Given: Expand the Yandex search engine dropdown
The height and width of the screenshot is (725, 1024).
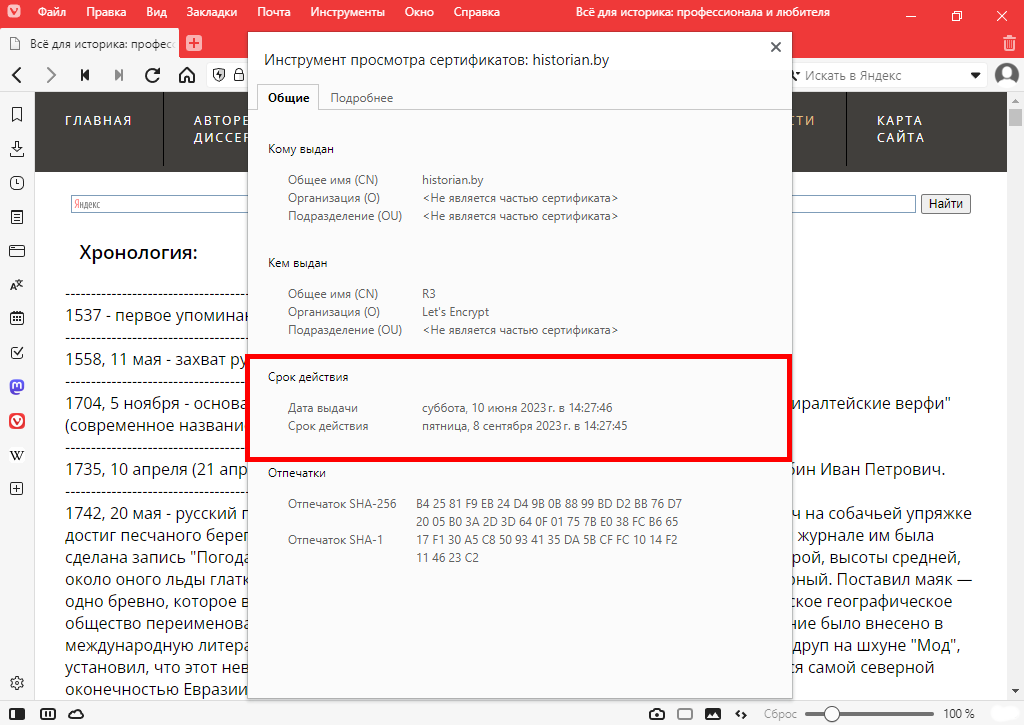Looking at the screenshot, I should coord(976,76).
